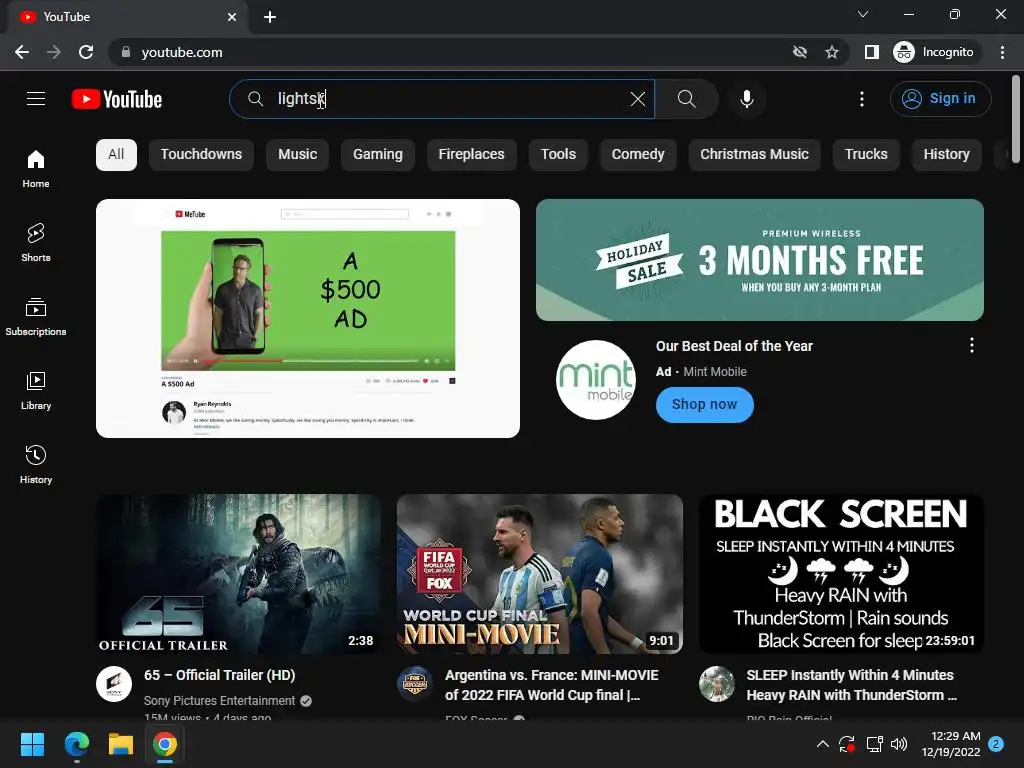Click FOX Soccer channel avatar
1024x768 pixels.
415,684
